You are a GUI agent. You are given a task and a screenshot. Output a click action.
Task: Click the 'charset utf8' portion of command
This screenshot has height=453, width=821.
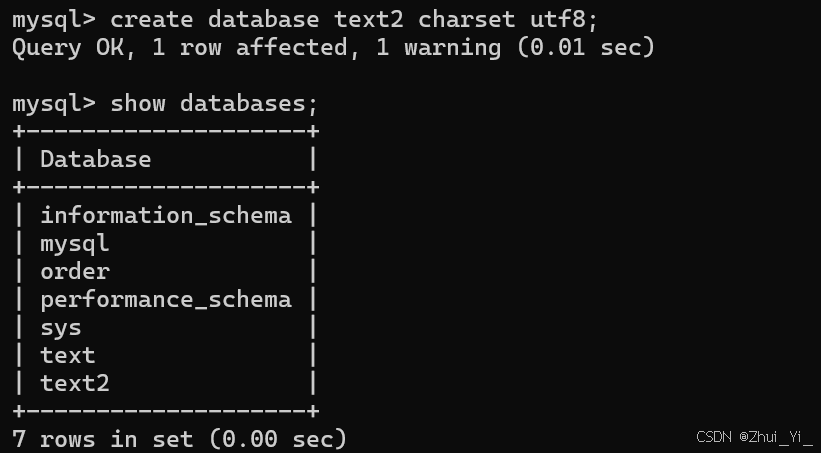click(x=508, y=20)
